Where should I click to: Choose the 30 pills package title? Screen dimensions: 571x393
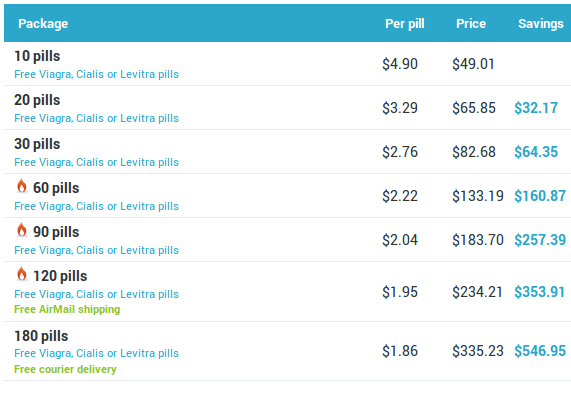coord(37,144)
